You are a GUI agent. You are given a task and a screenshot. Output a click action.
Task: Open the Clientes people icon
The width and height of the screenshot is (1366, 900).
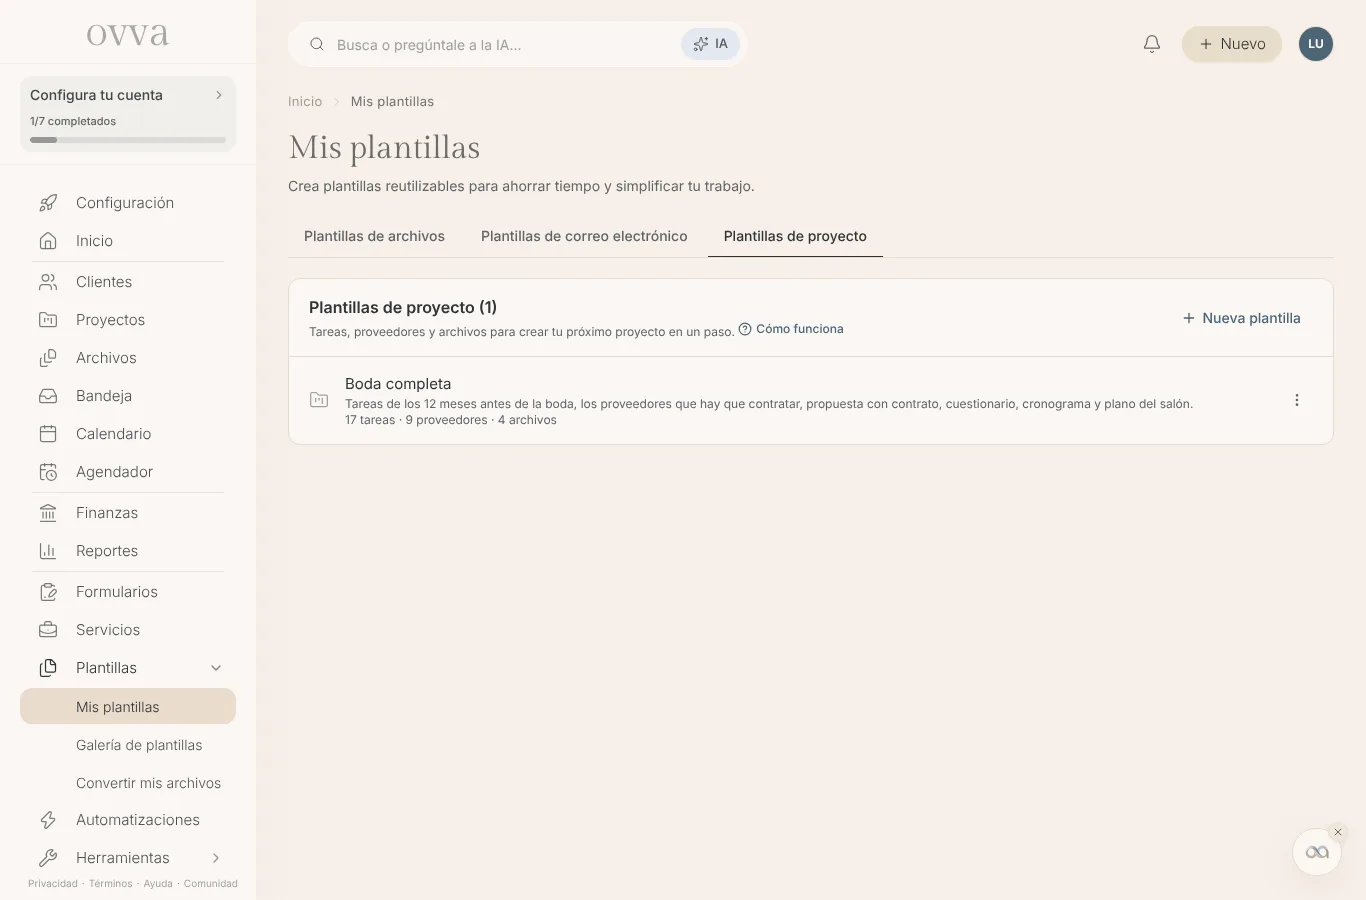(x=48, y=282)
